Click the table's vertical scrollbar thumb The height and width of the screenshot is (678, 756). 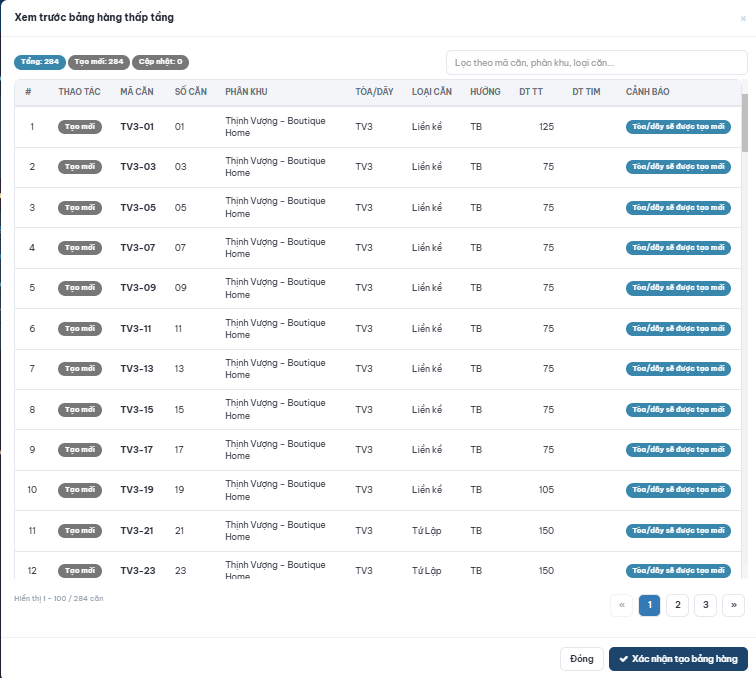pyautogui.click(x=744, y=122)
